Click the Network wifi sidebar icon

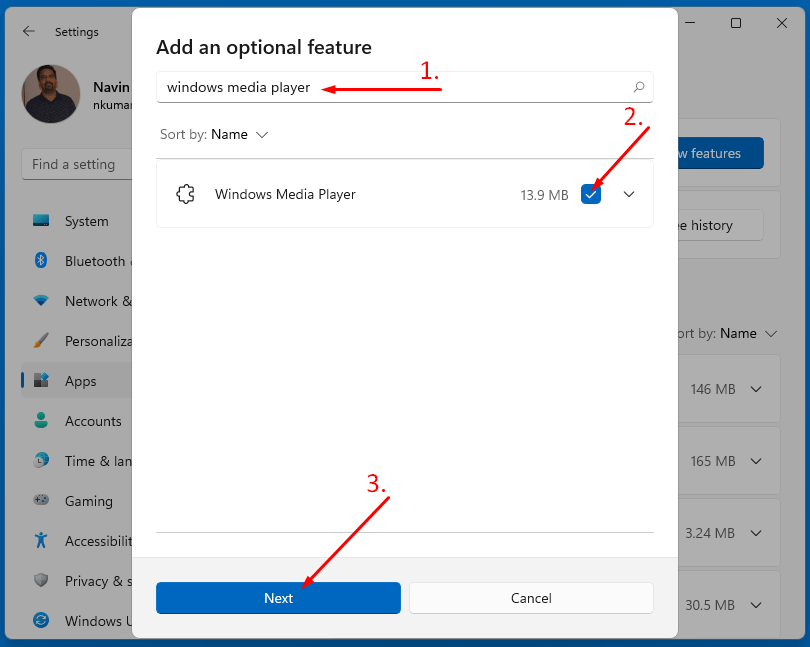click(41, 300)
